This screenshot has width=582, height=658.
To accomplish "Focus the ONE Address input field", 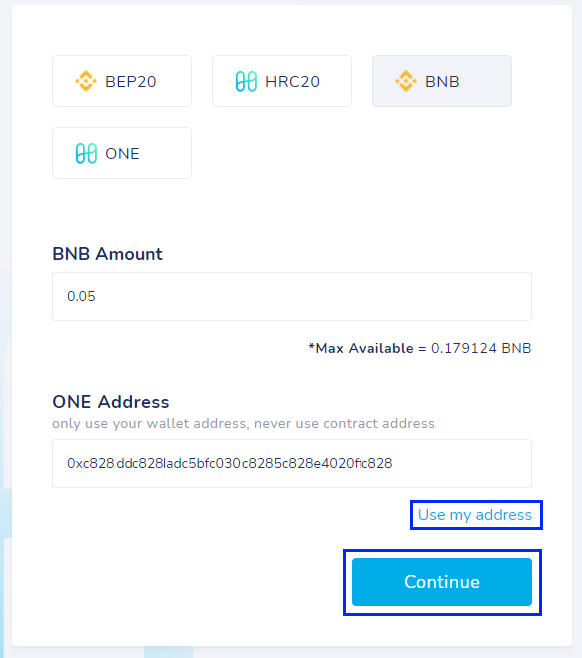I will coord(292,463).
